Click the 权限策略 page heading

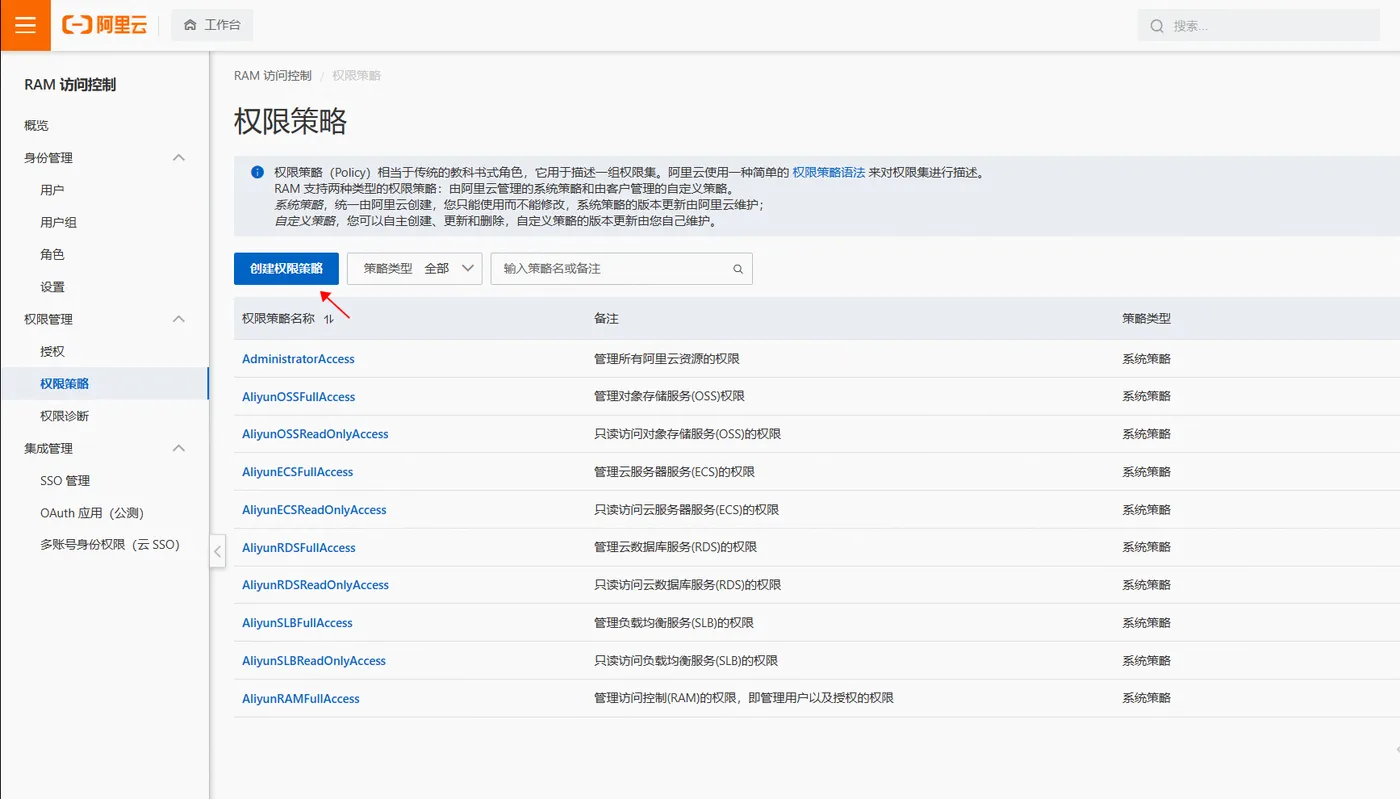click(x=290, y=122)
